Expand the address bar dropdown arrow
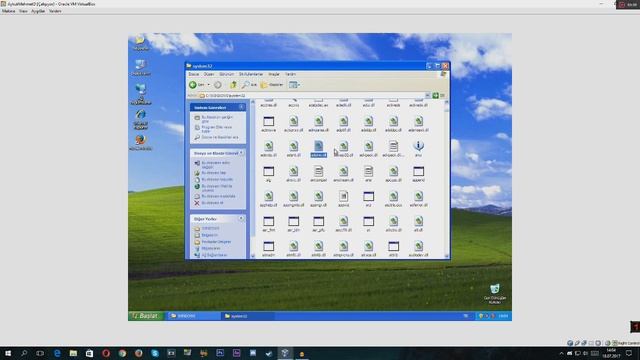The image size is (640, 360). 427,96
